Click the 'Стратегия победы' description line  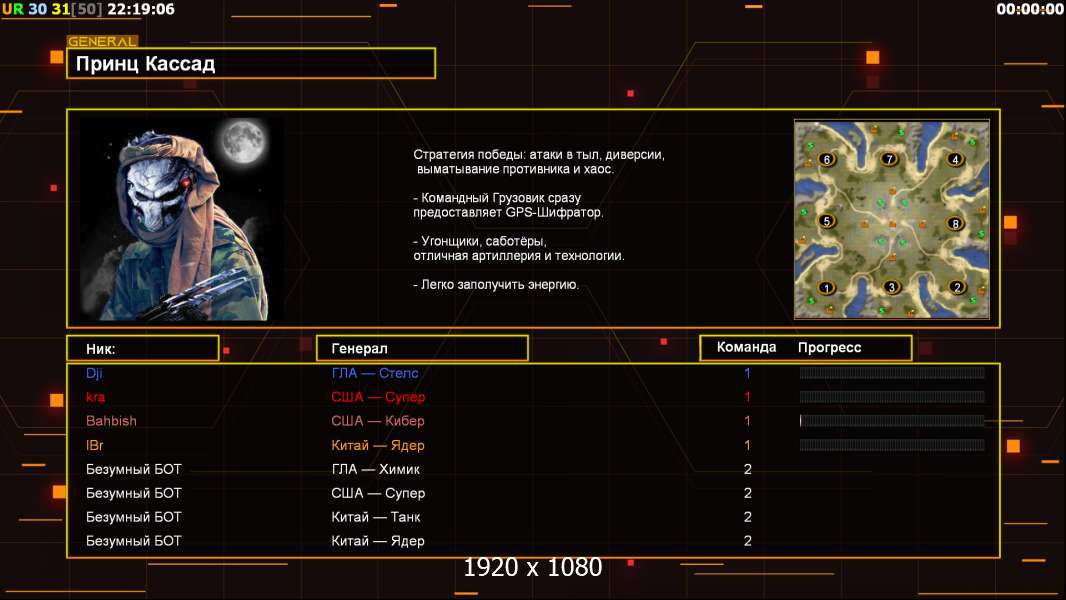[538, 155]
